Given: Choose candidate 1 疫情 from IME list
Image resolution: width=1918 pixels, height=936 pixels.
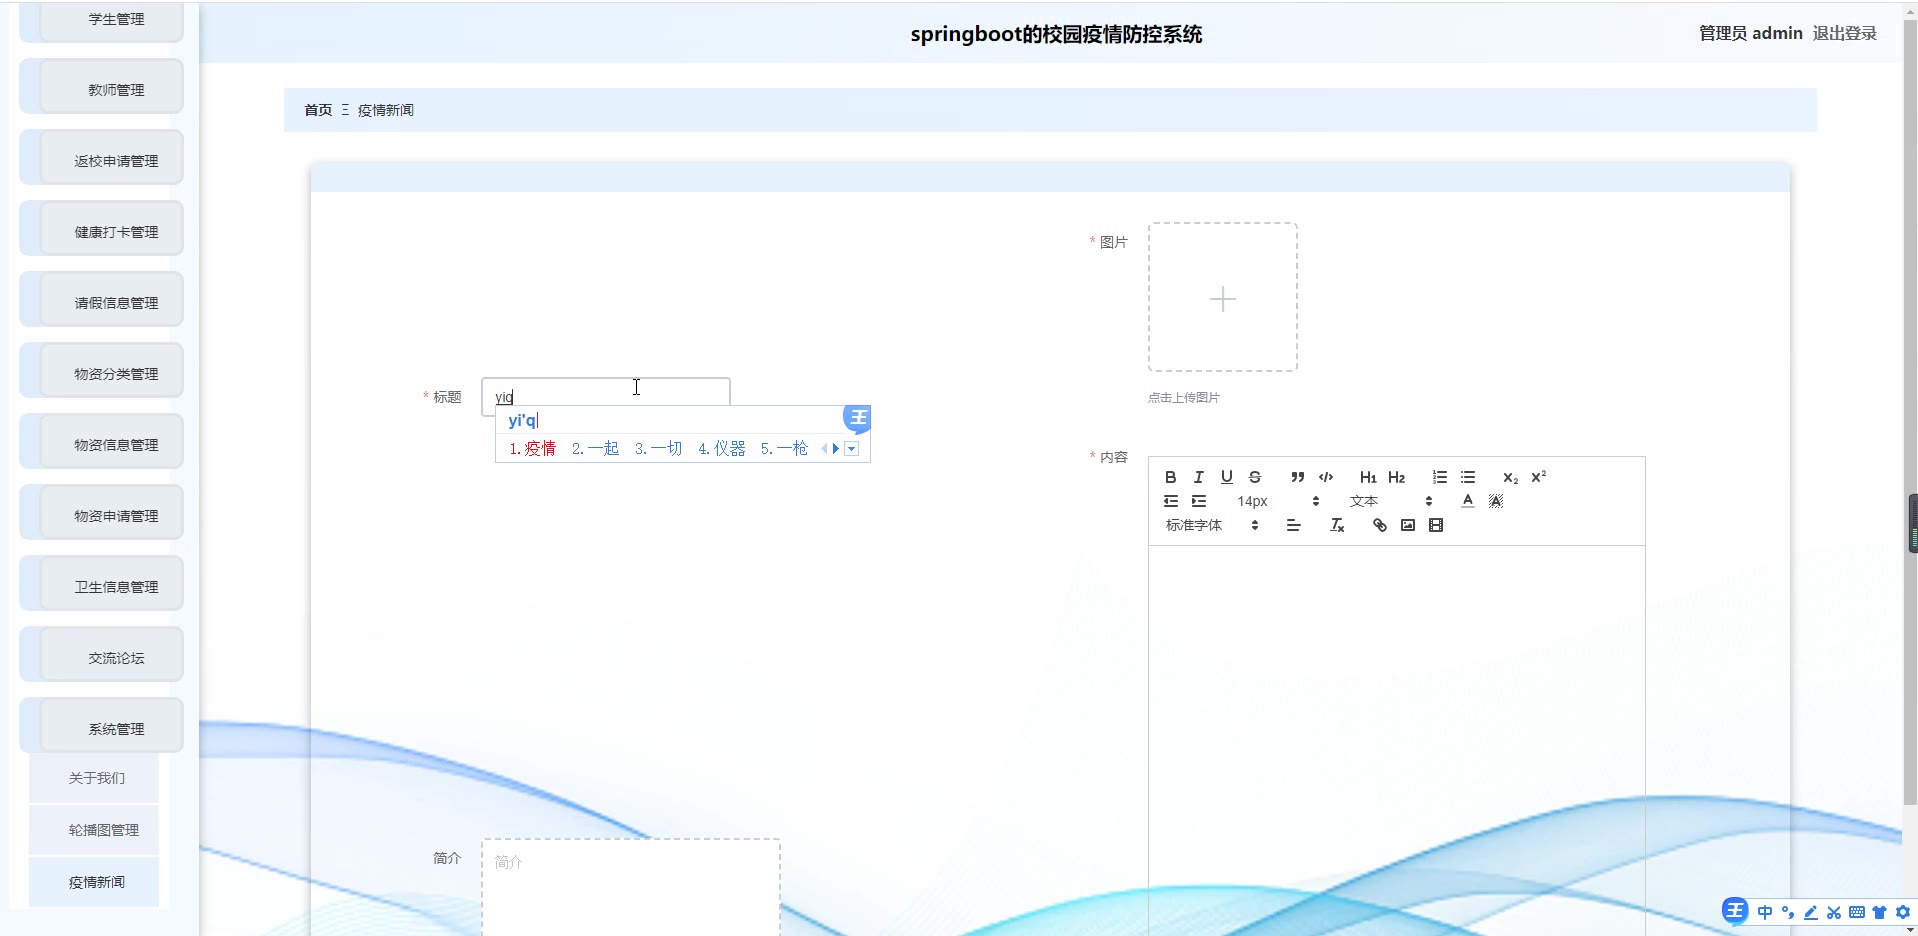Looking at the screenshot, I should pyautogui.click(x=532, y=449).
